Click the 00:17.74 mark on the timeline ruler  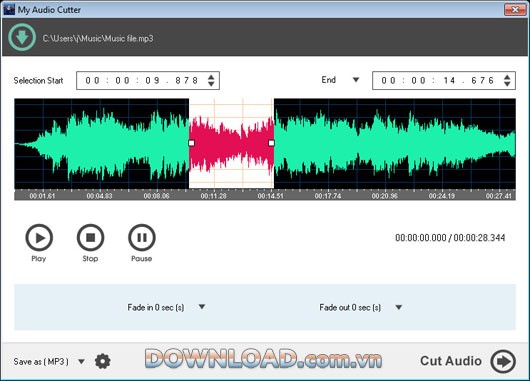(328, 196)
